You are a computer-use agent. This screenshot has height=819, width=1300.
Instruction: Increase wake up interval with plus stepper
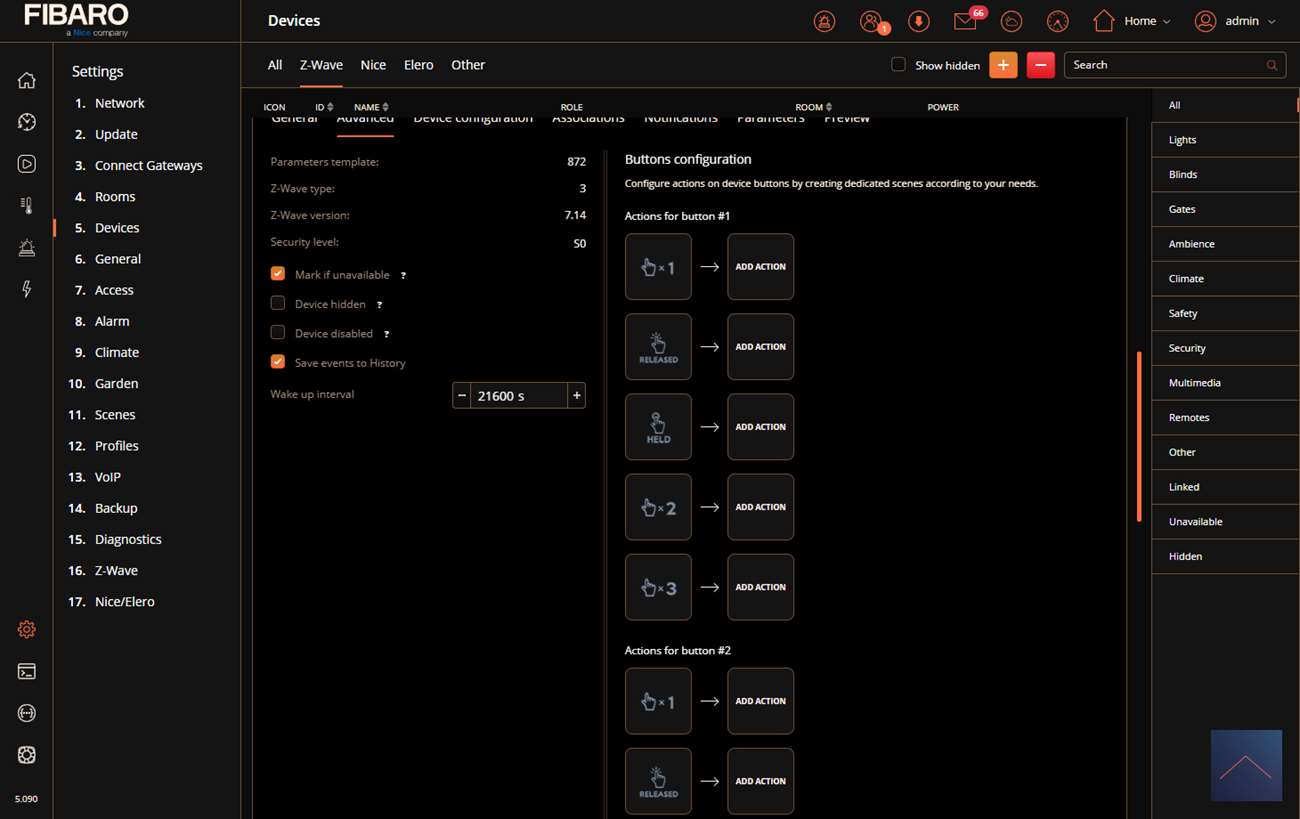tap(576, 396)
